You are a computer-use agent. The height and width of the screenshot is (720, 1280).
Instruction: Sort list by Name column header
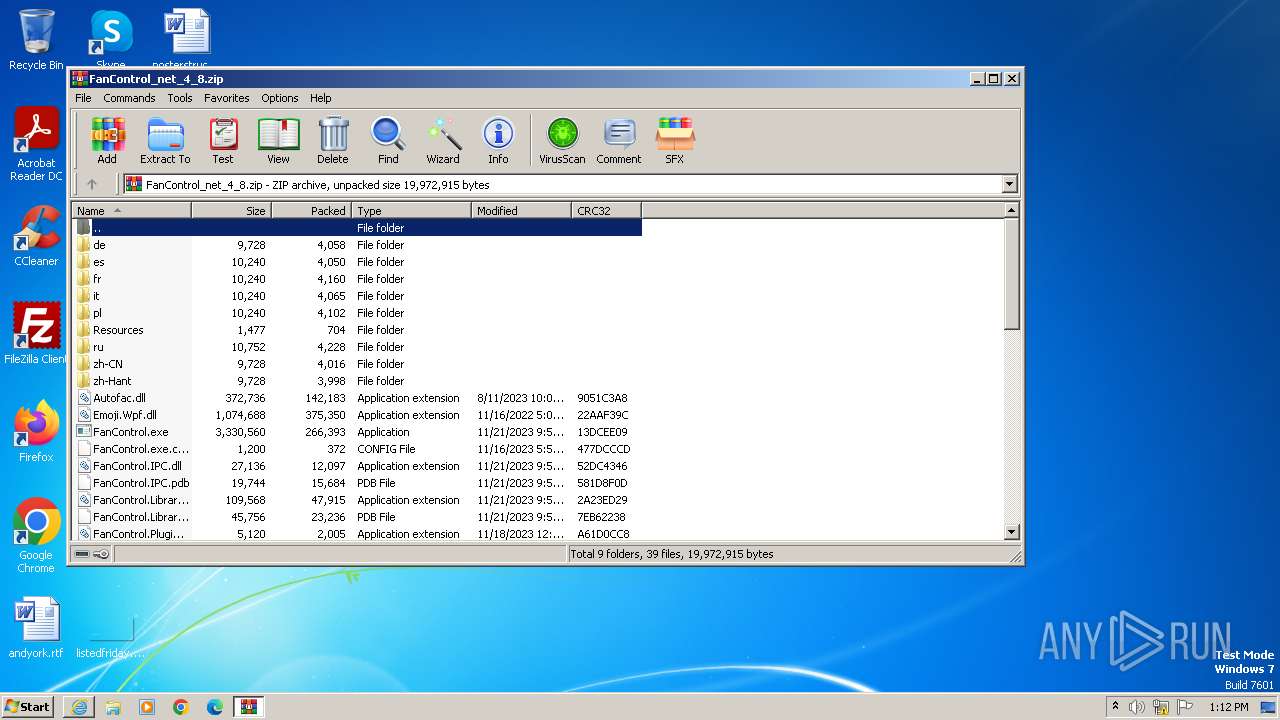(x=131, y=210)
